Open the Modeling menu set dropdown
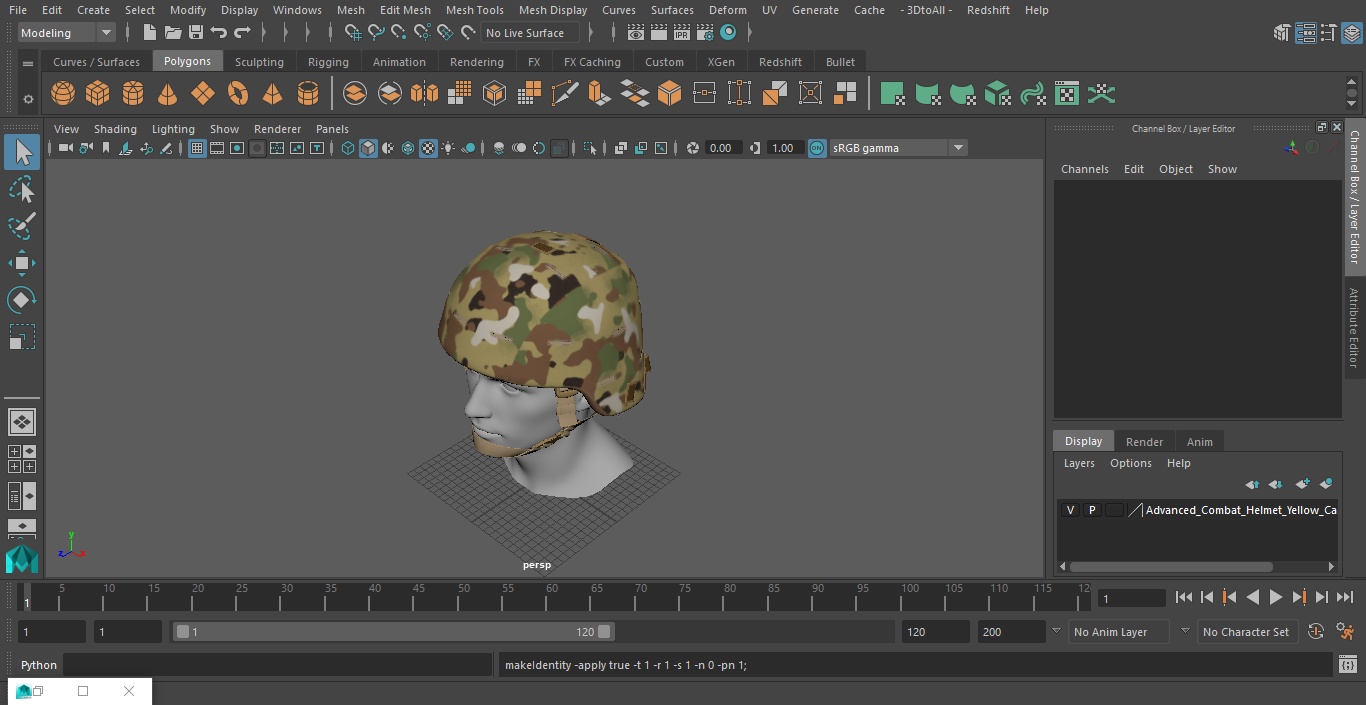The width and height of the screenshot is (1366, 705). pyautogui.click(x=67, y=33)
